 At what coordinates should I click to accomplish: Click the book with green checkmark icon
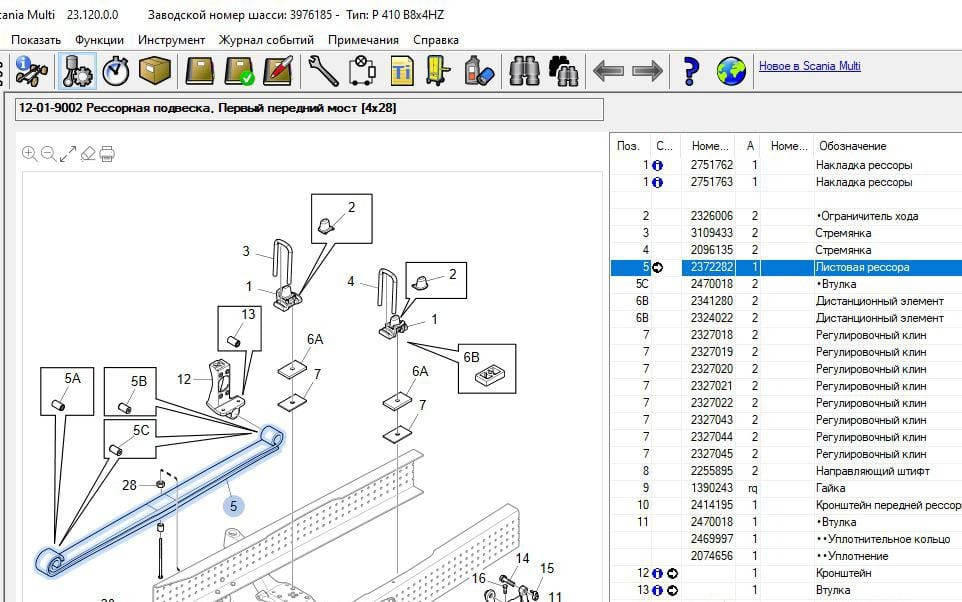coord(240,71)
